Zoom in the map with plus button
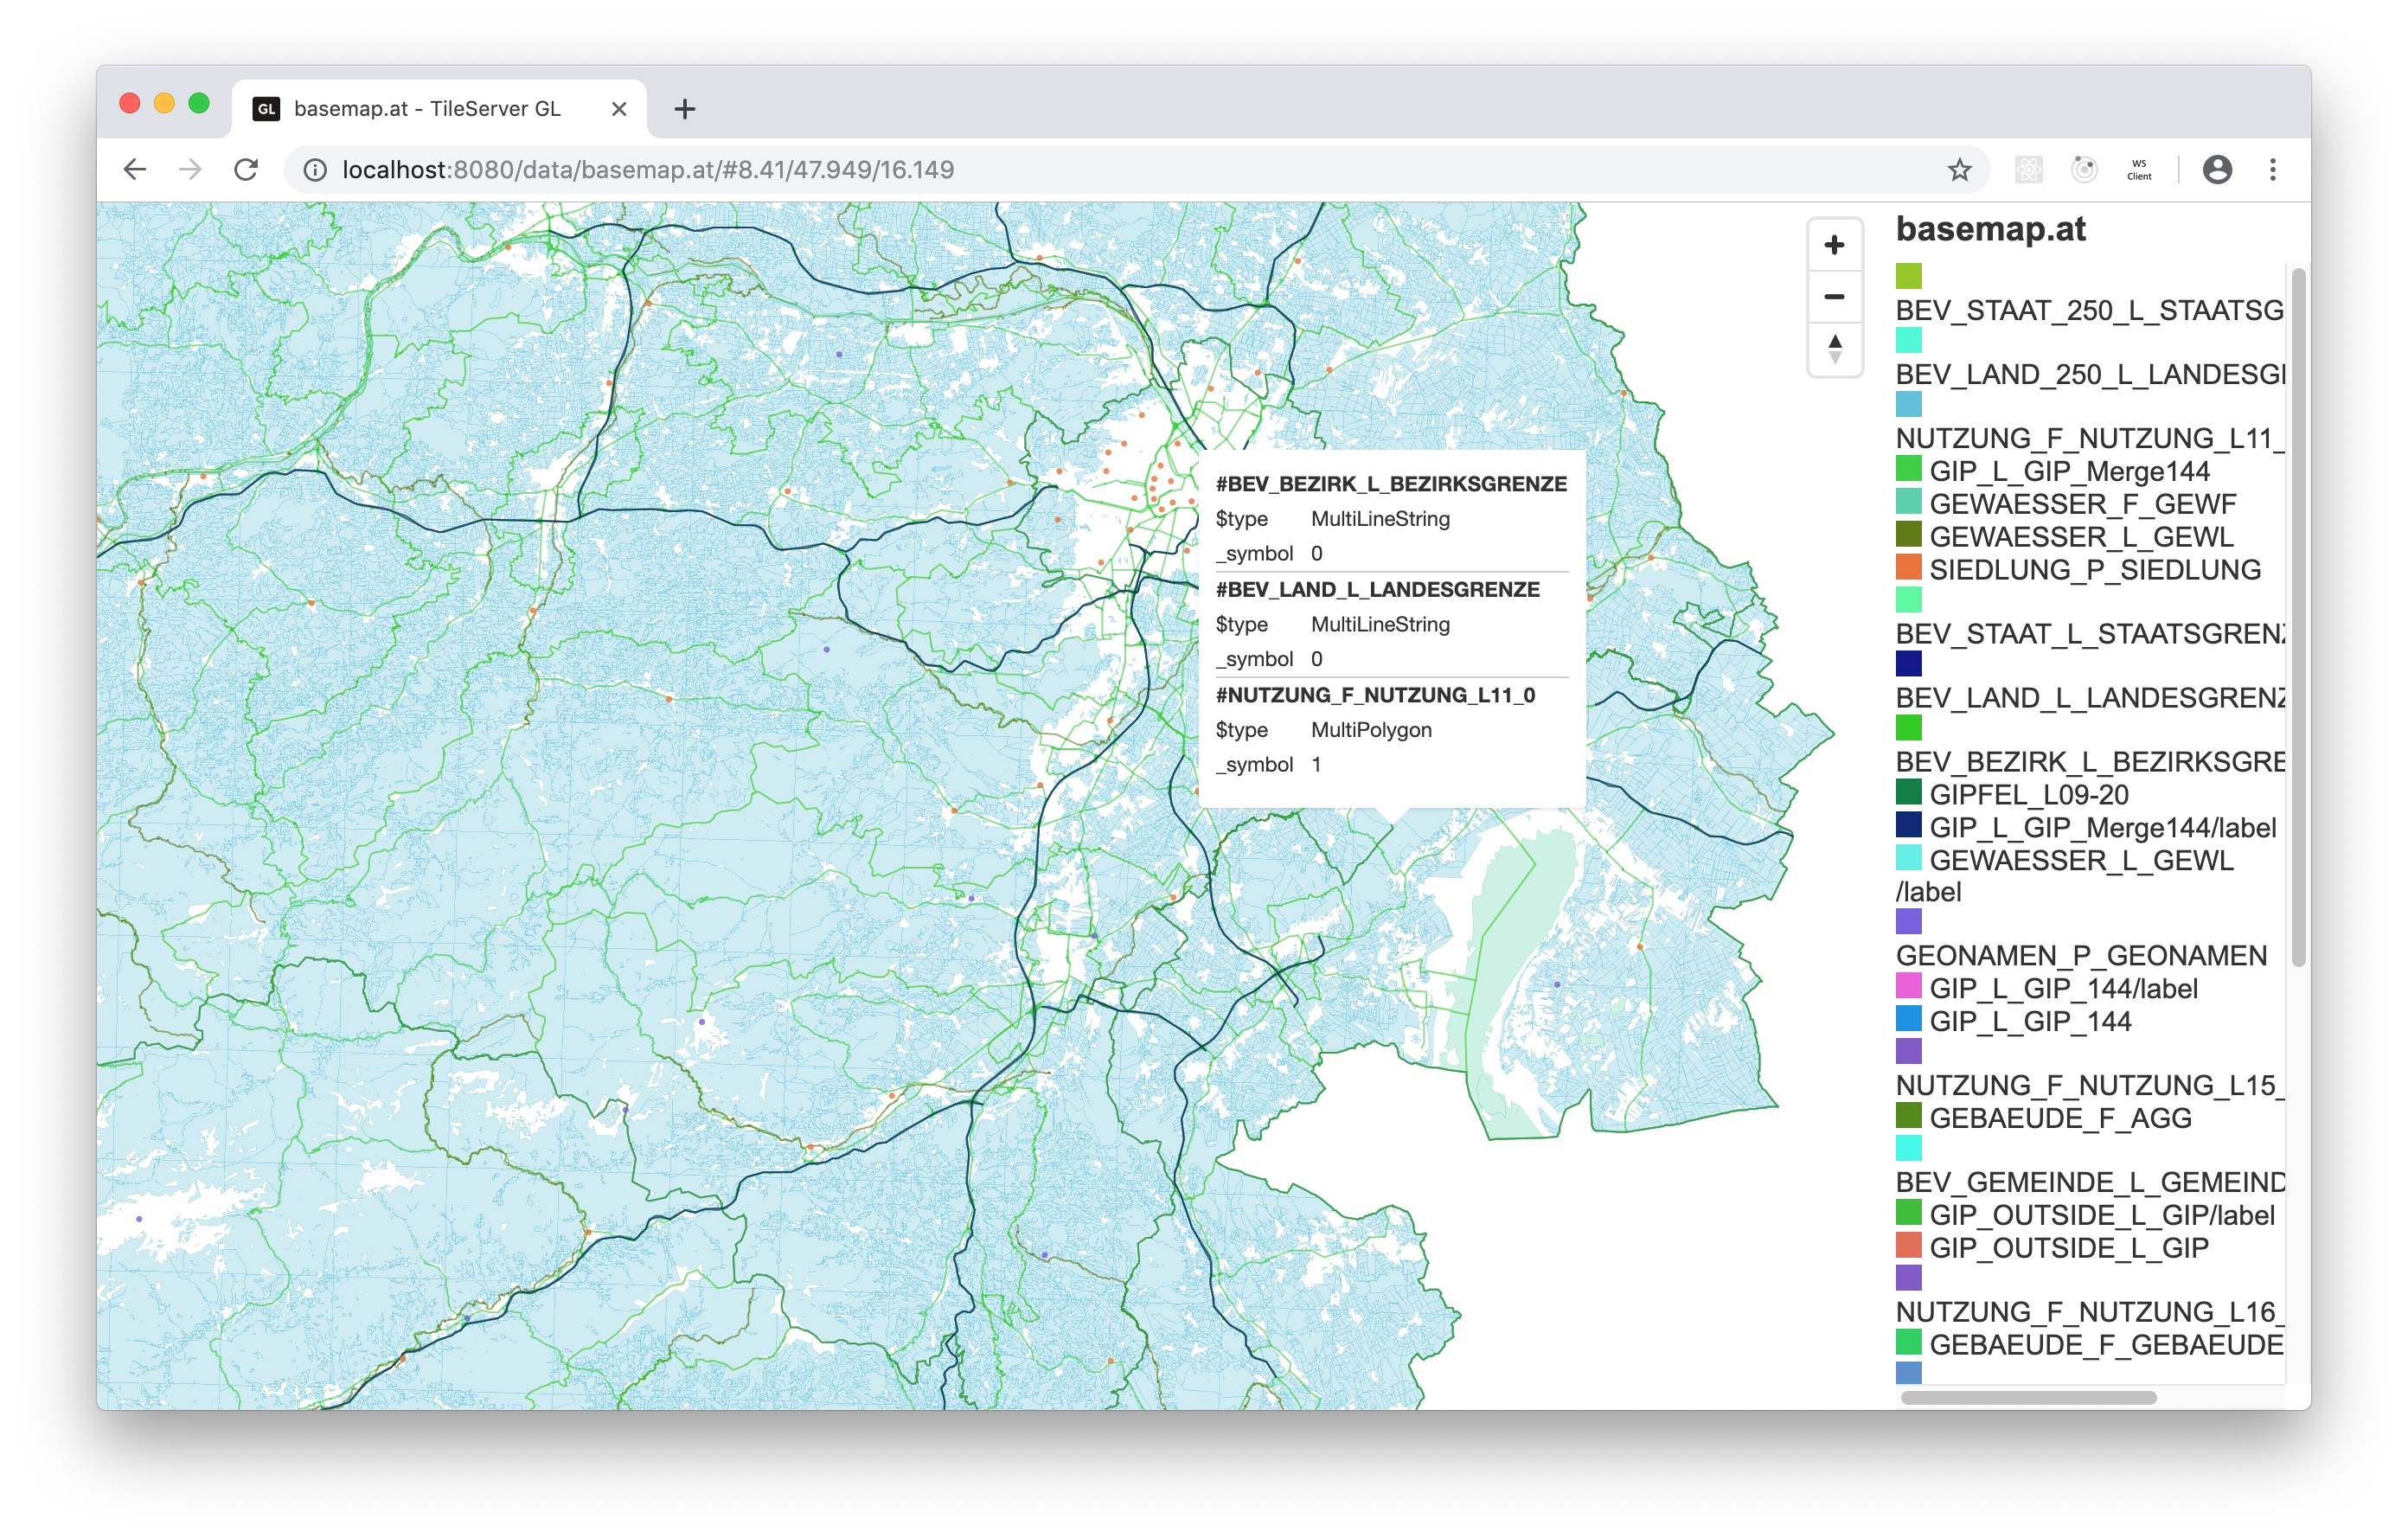Screen dimensions: 2408x1538 (x=1834, y=245)
